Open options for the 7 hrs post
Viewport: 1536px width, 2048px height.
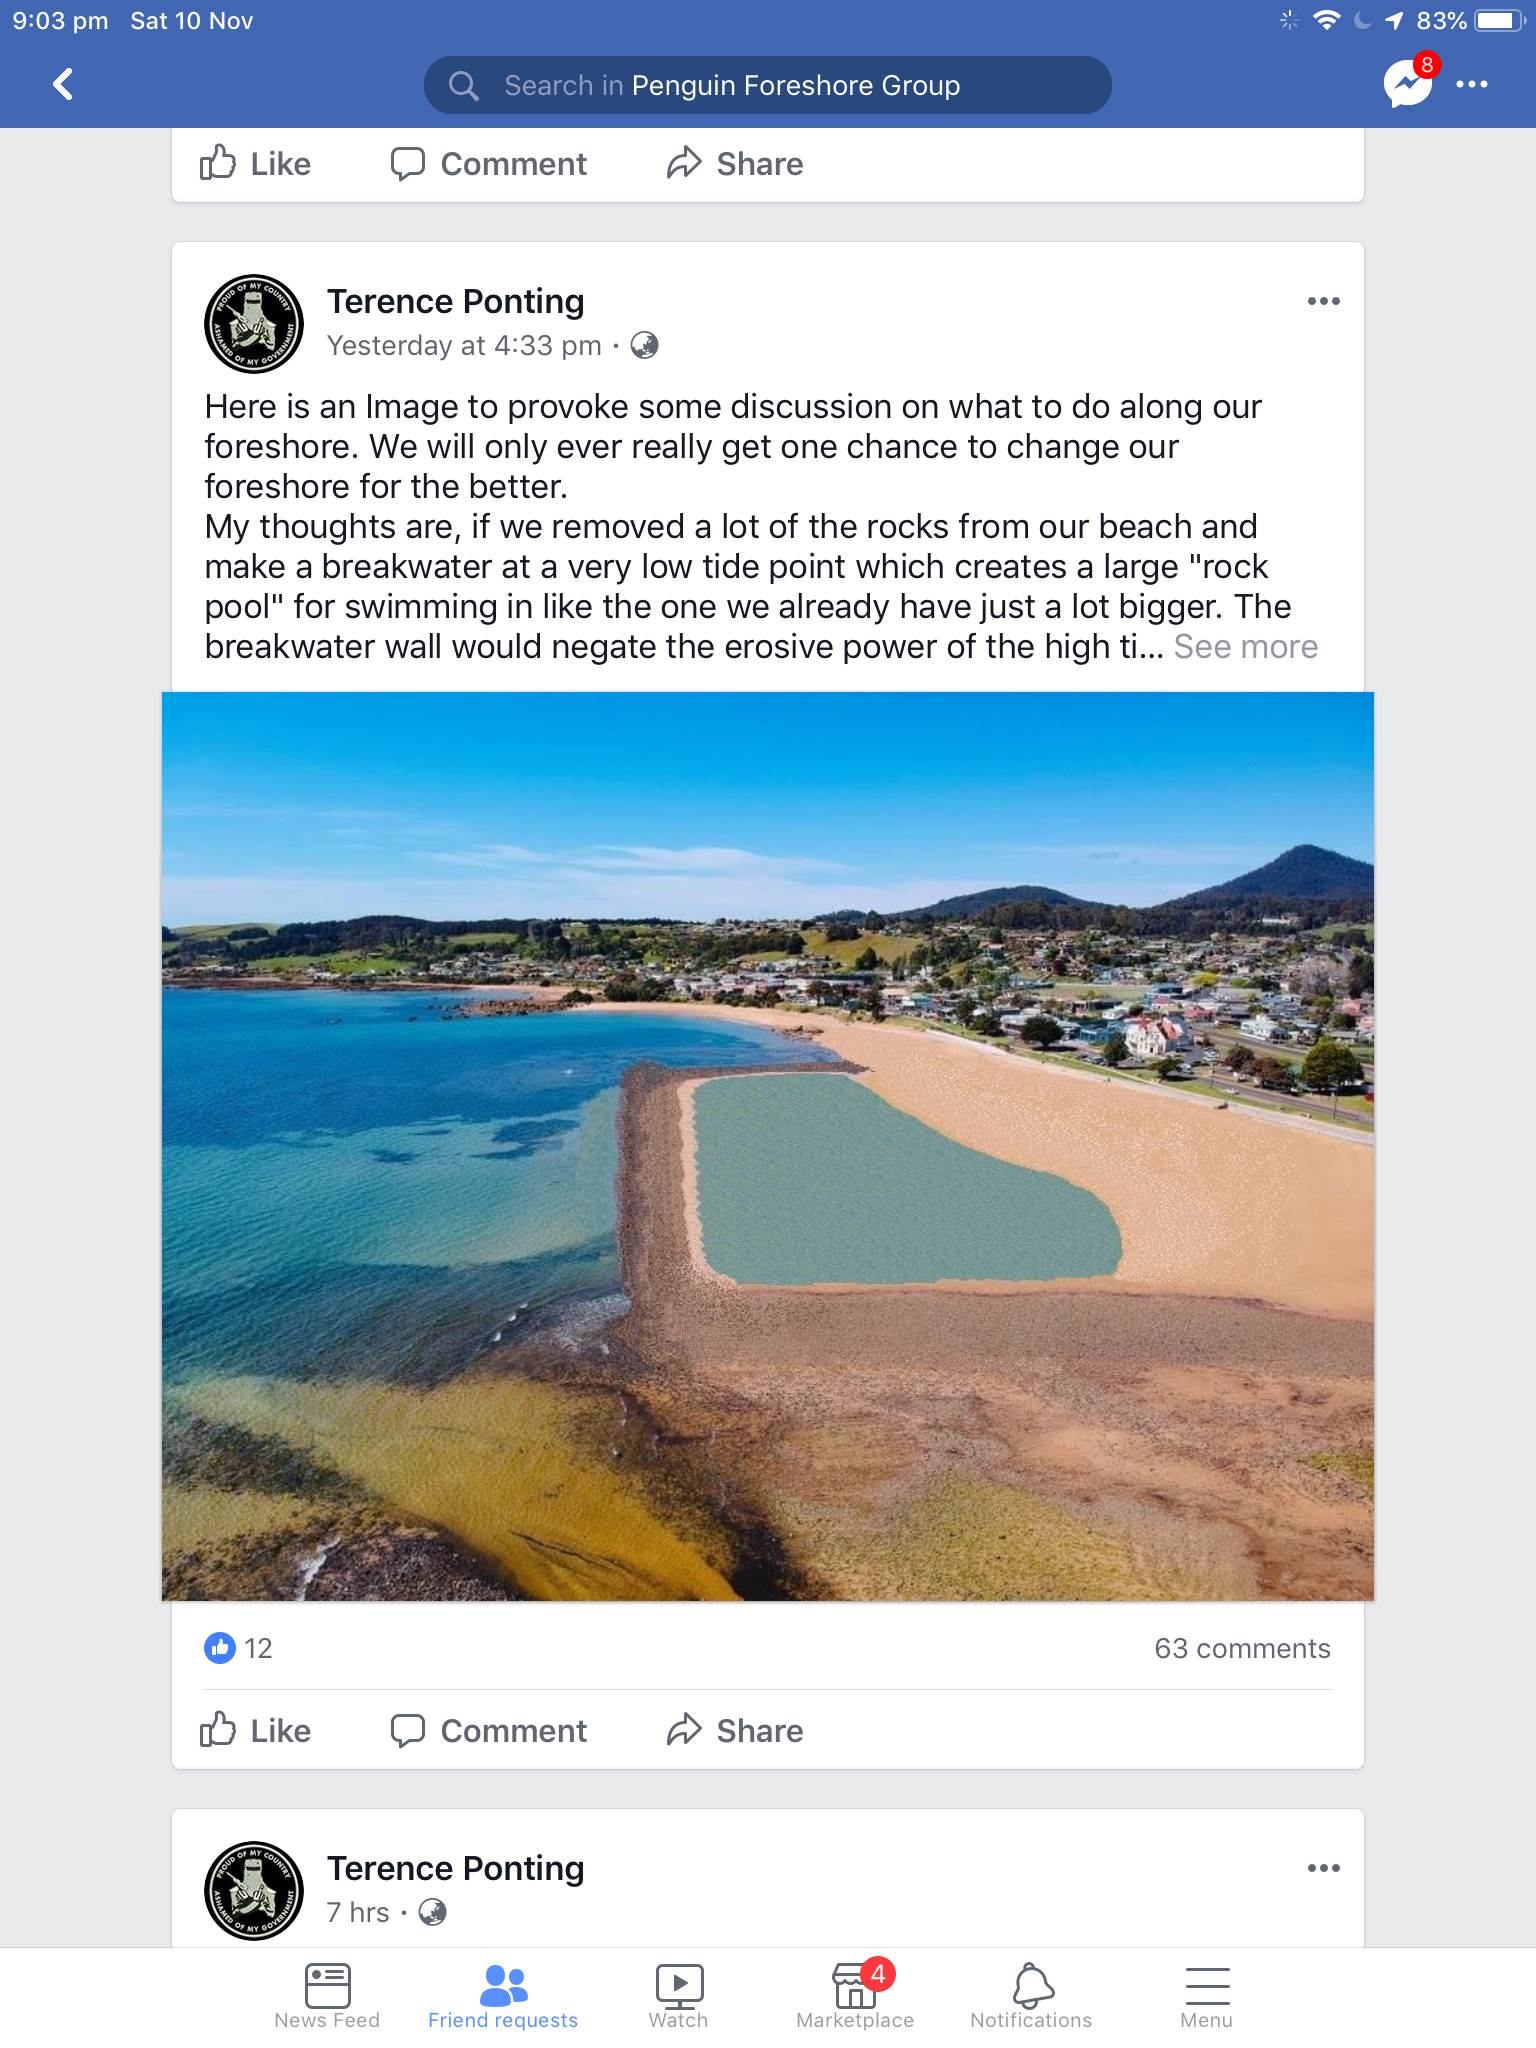pyautogui.click(x=1323, y=1868)
